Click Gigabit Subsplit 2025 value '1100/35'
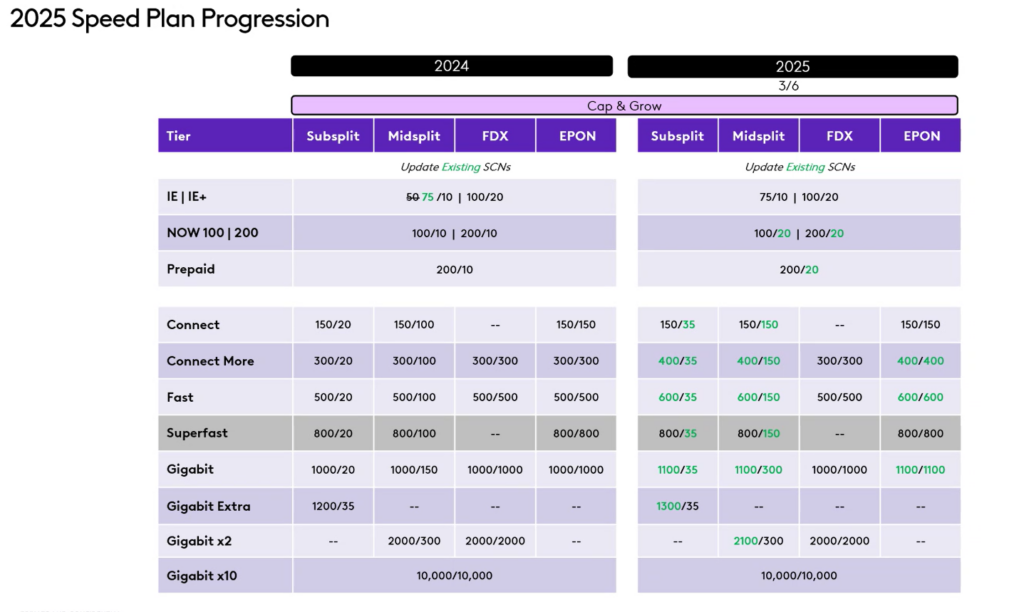 (x=677, y=470)
